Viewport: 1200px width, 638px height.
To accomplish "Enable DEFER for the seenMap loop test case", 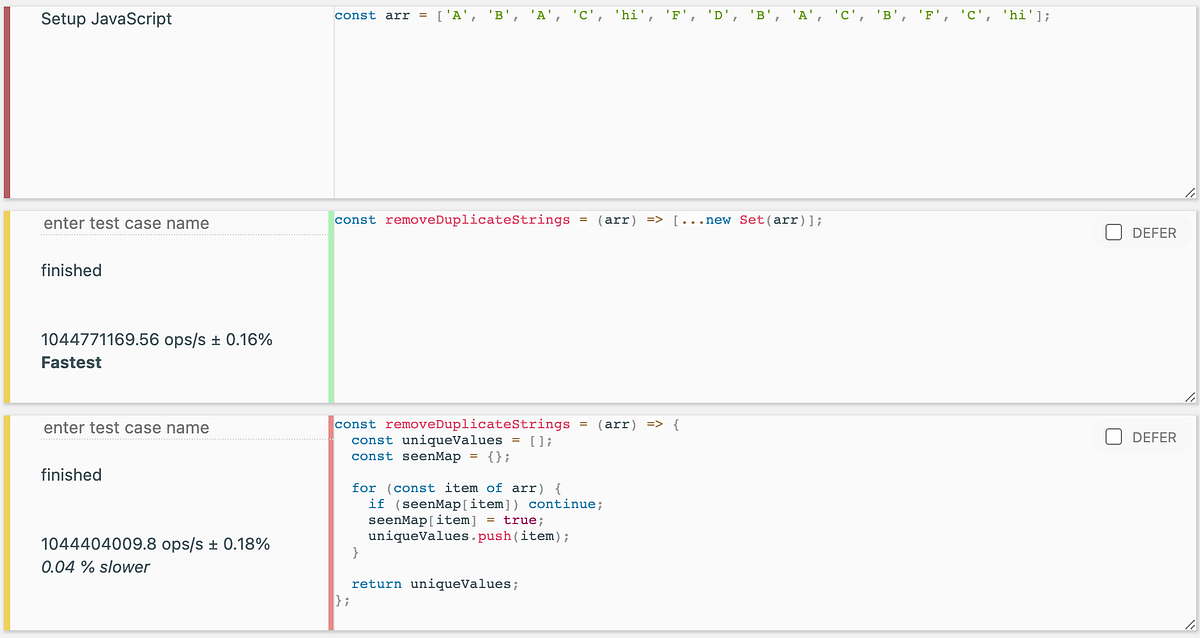I will coord(1113,437).
